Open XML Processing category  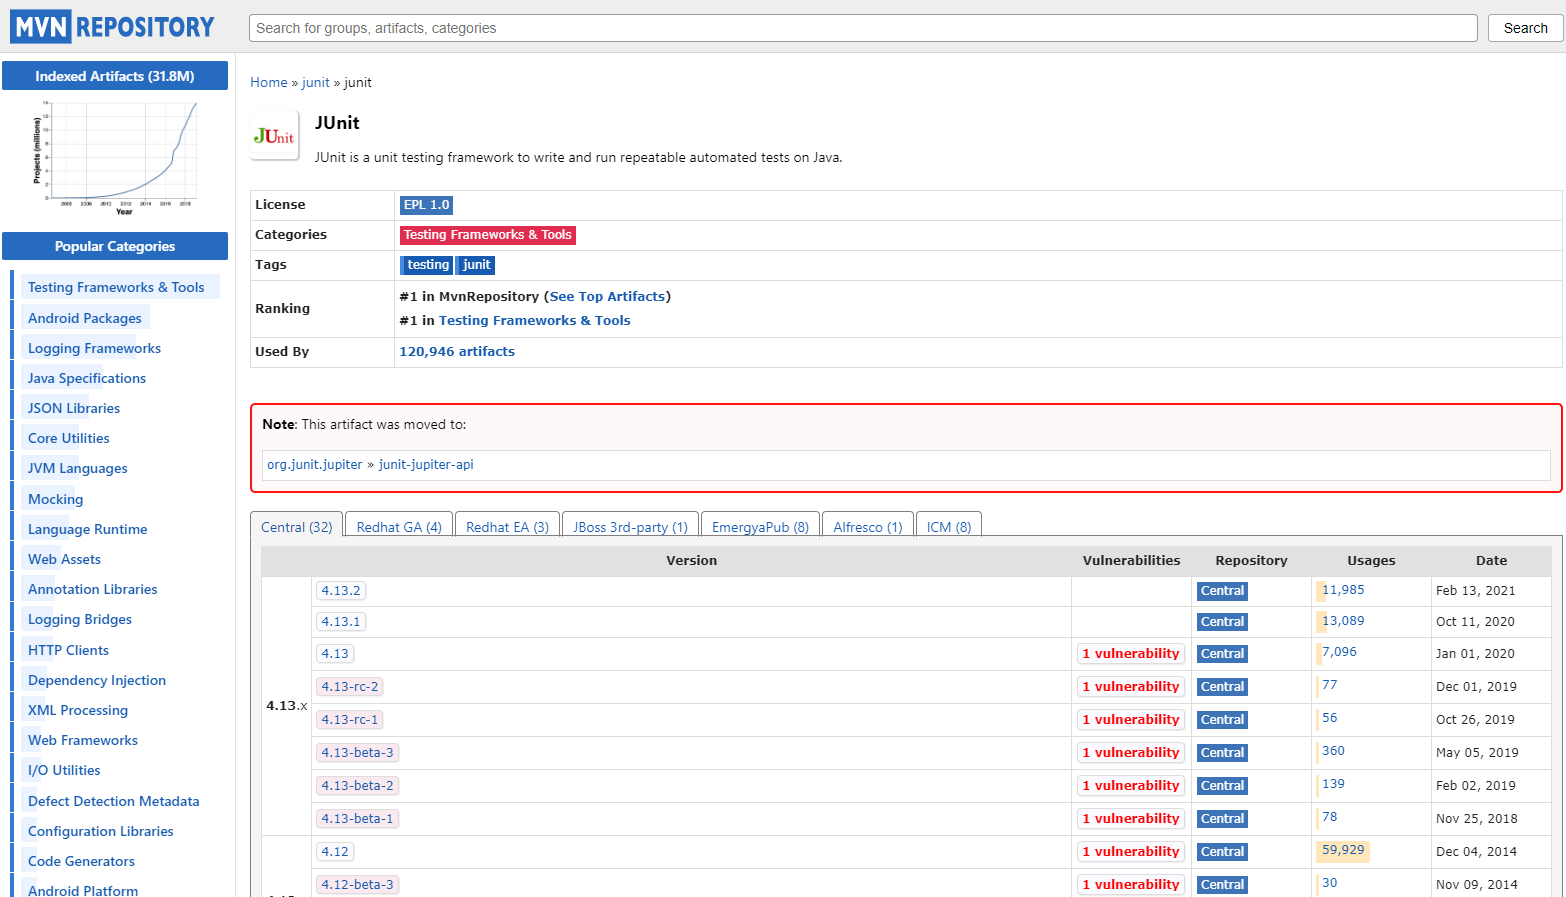(78, 710)
